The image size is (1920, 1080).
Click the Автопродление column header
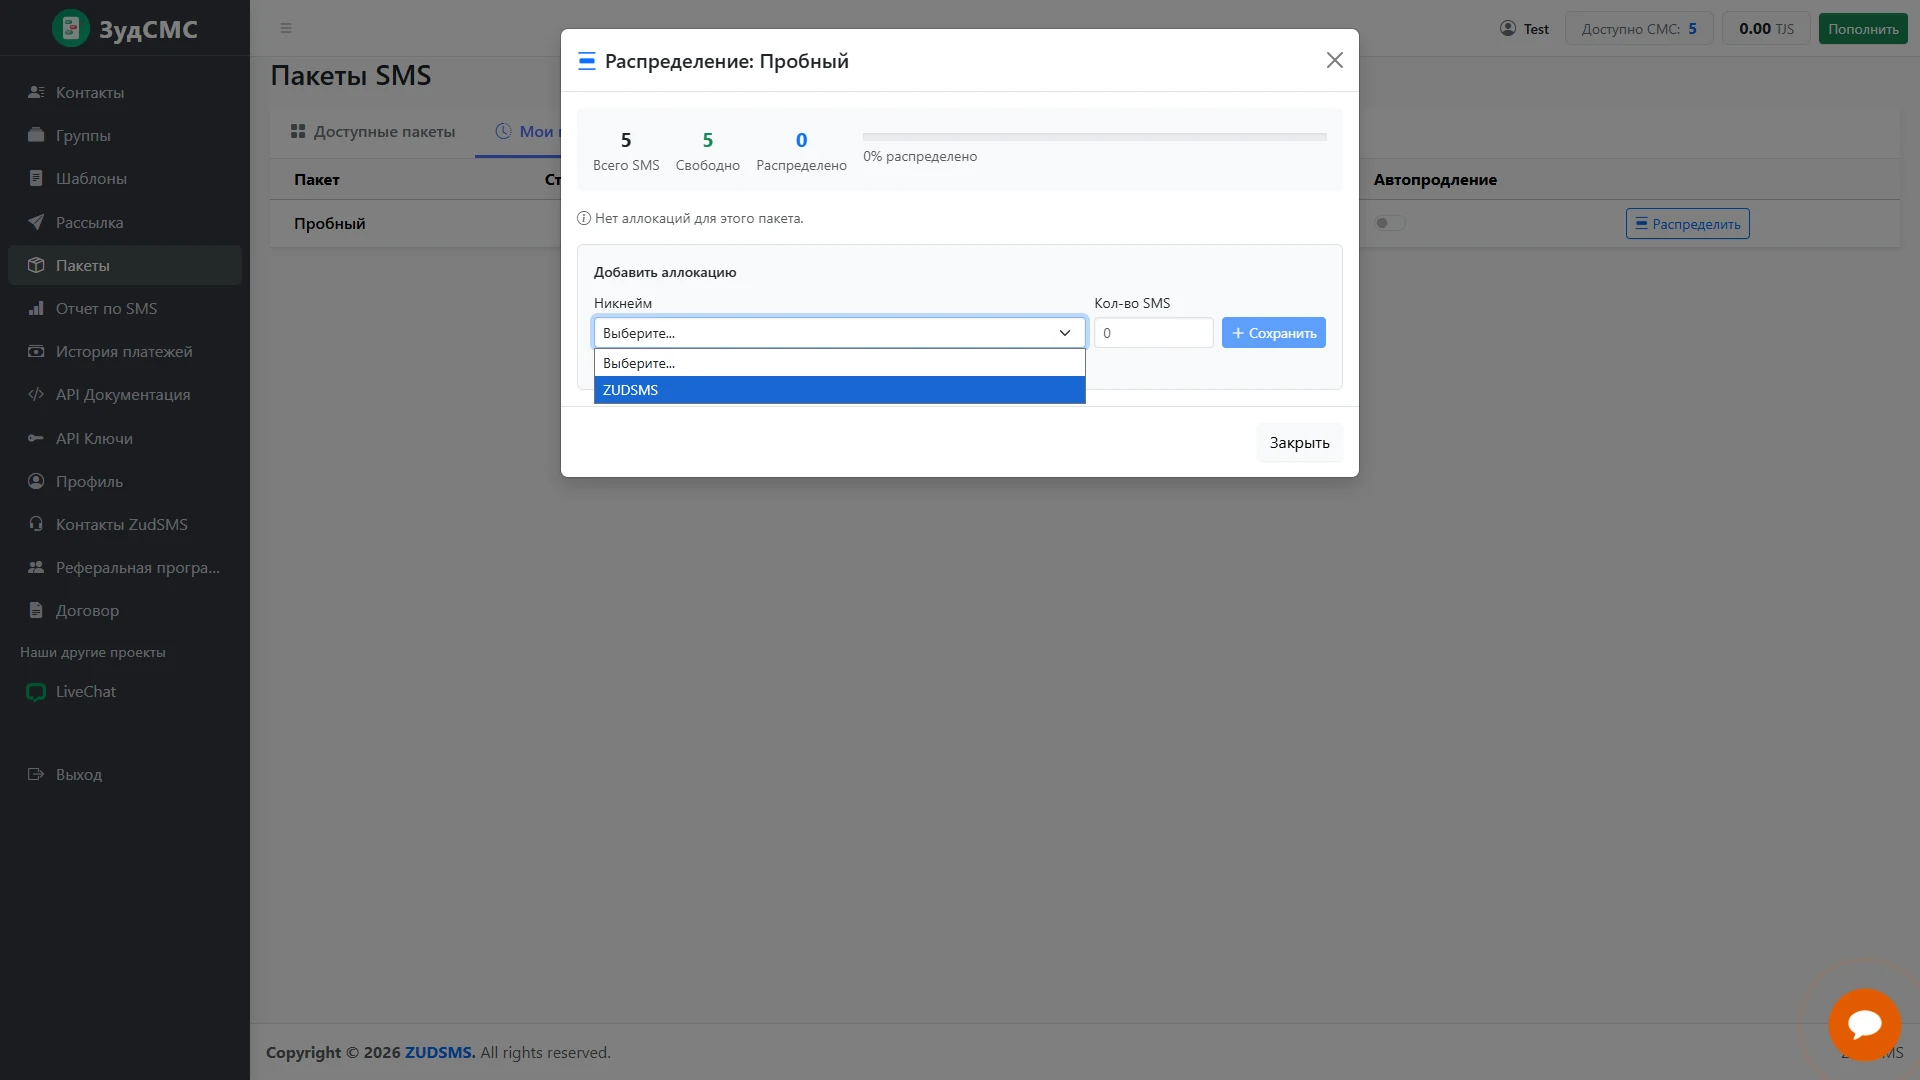pos(1435,180)
